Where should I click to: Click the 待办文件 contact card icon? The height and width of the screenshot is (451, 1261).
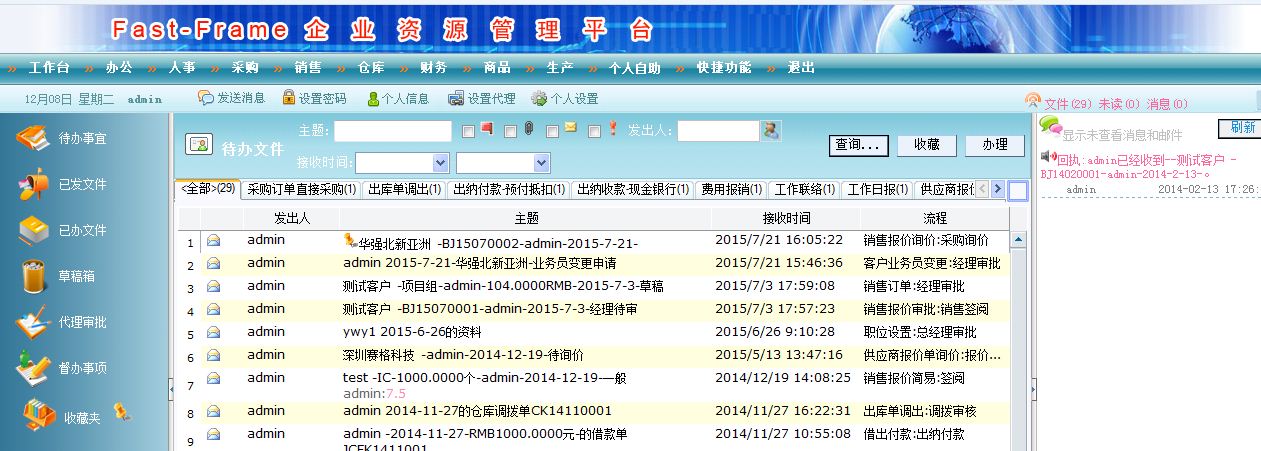pyautogui.click(x=199, y=145)
